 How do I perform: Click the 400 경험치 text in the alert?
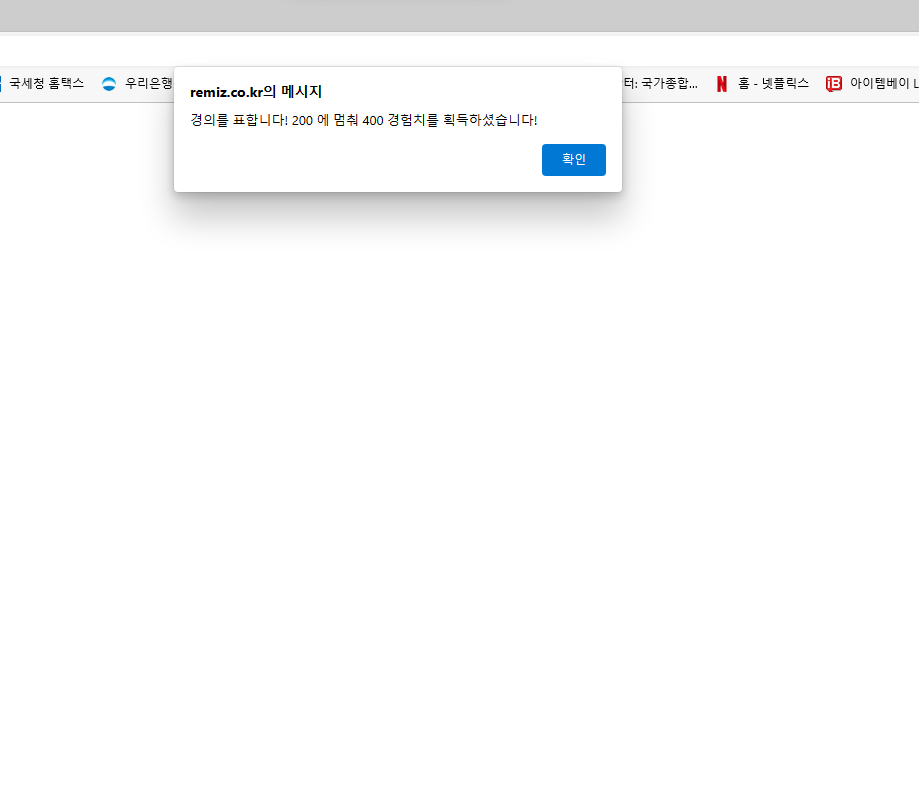394,121
